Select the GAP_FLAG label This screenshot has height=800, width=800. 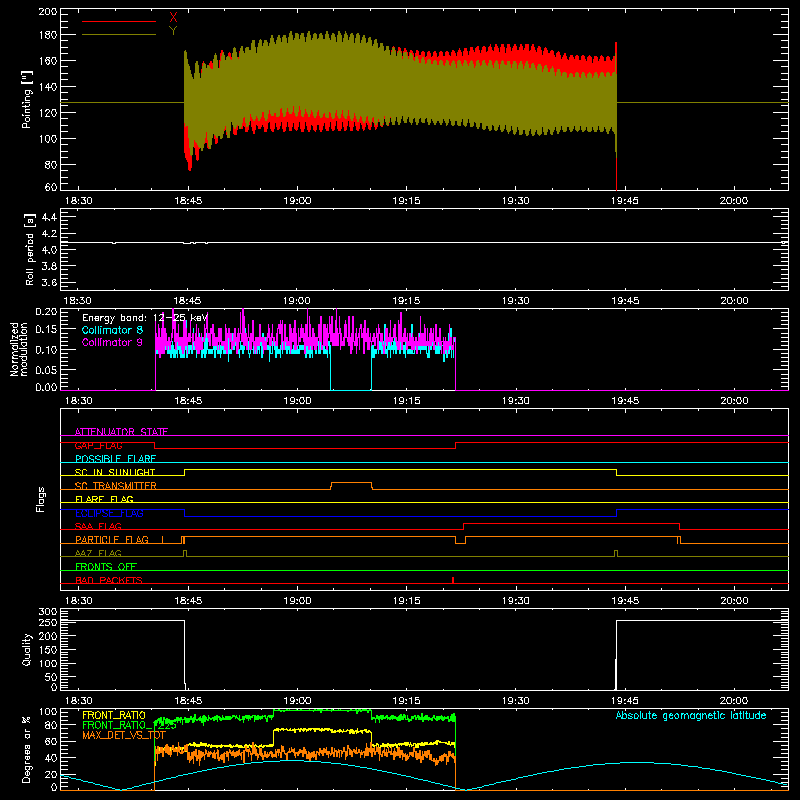(98, 445)
